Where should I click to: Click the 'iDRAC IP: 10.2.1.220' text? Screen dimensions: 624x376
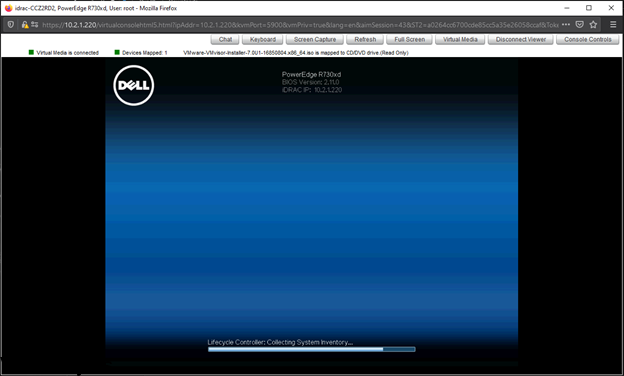(312, 90)
